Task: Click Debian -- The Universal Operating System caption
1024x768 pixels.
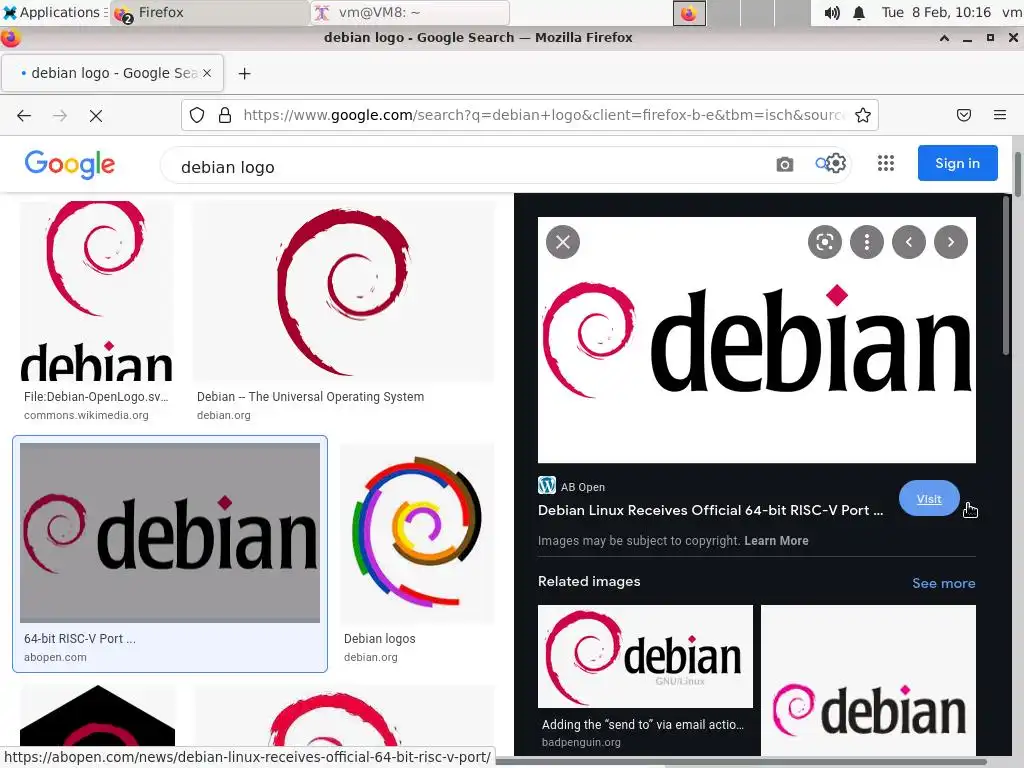Action: 310,396
